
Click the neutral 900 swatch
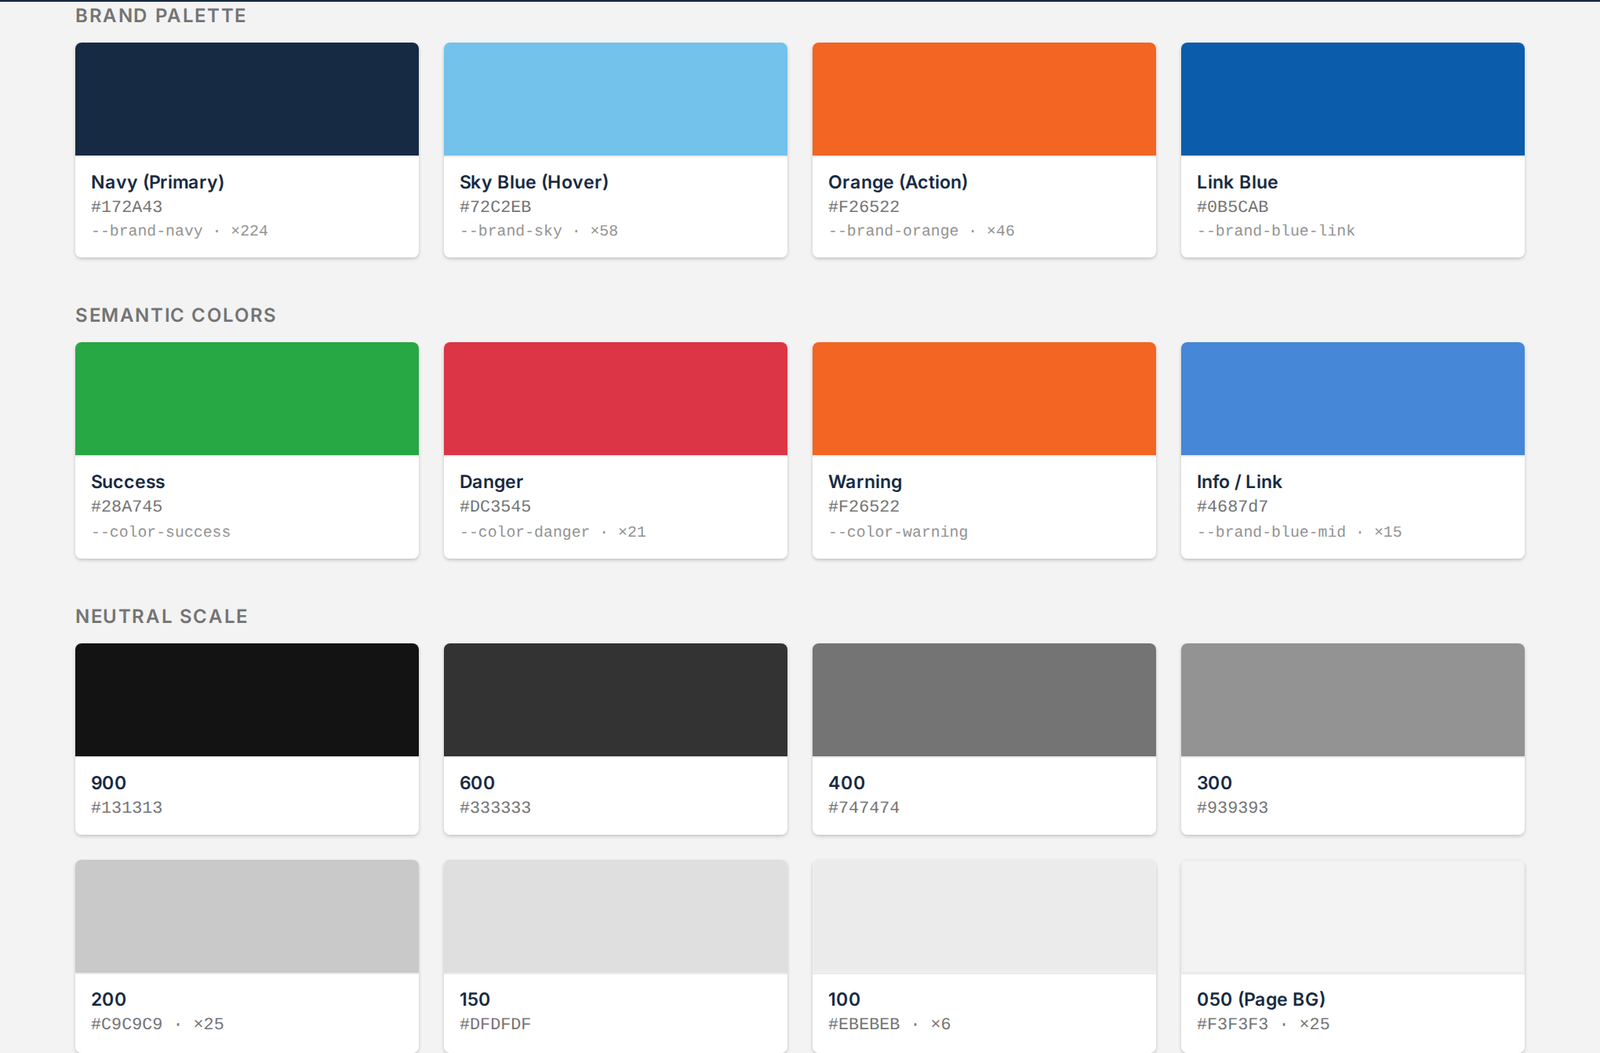pyautogui.click(x=247, y=700)
